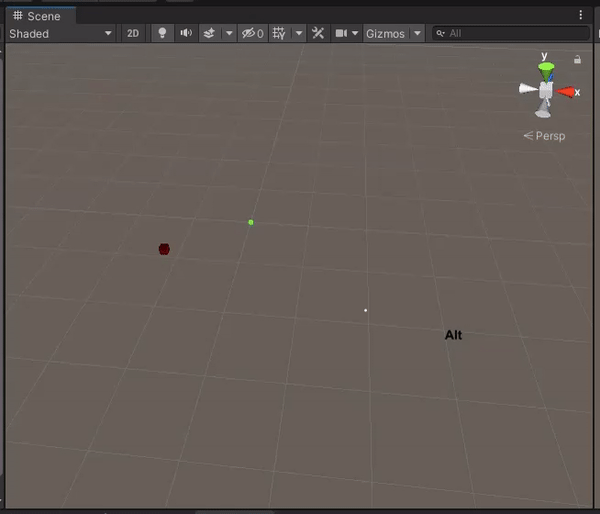This screenshot has height=514, width=600.
Task: Toggle 2D view mode
Action: pyautogui.click(x=133, y=34)
